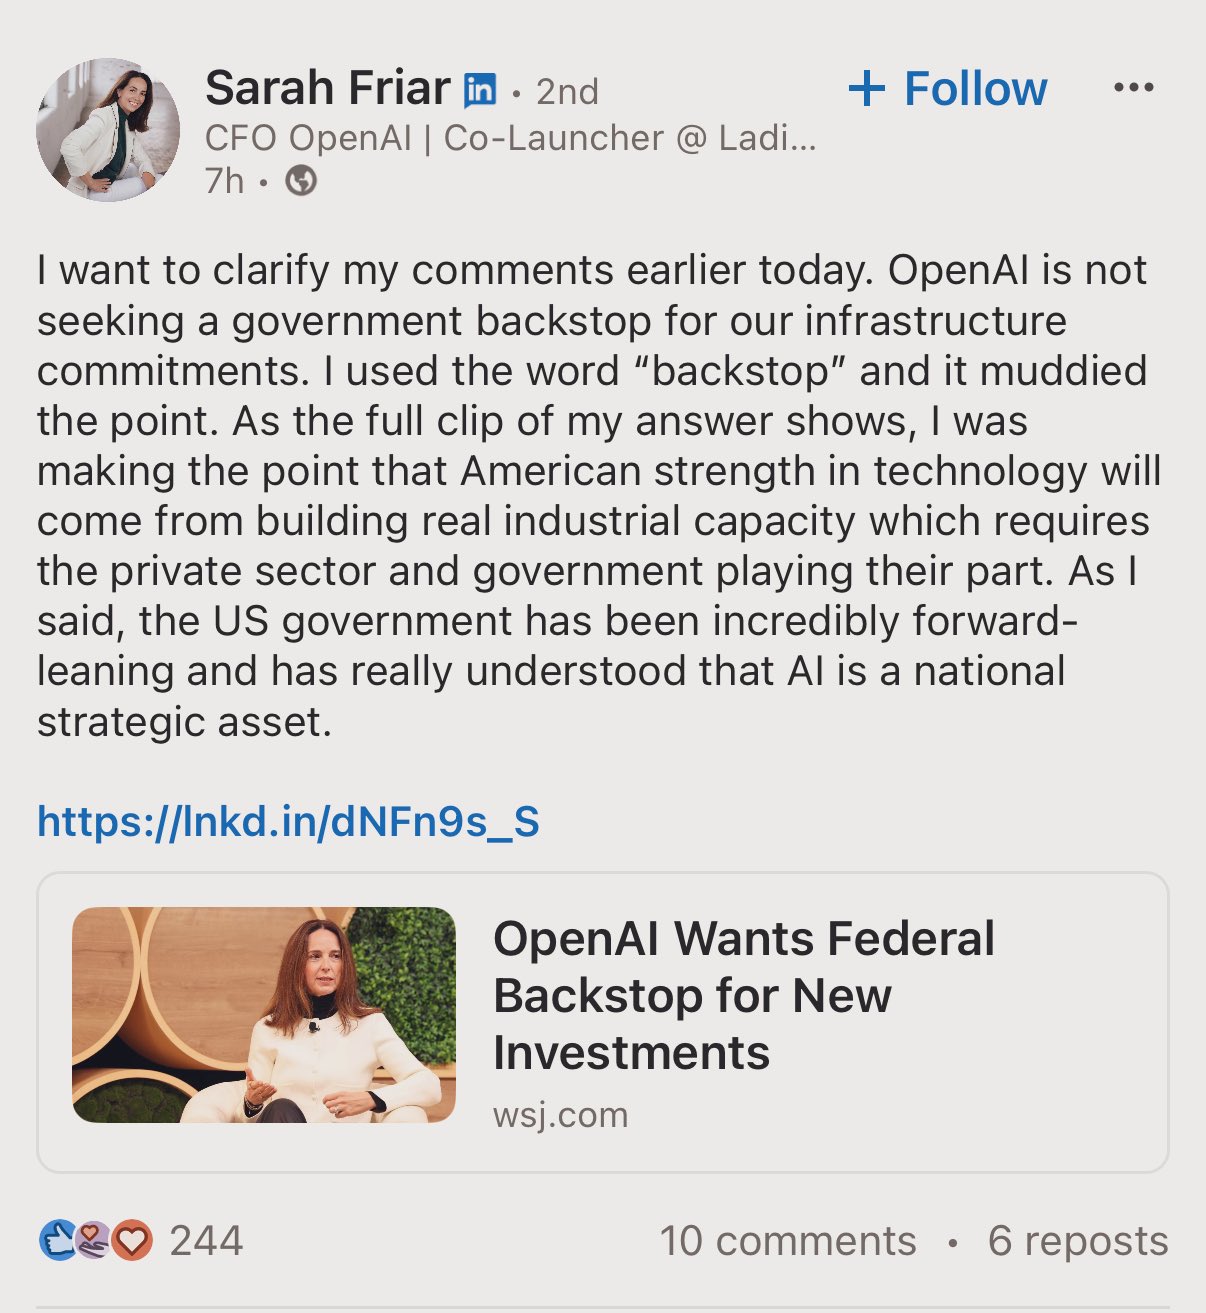This screenshot has width=1206, height=1313.
Task: Open the 10 comments
Action: click(x=787, y=1241)
